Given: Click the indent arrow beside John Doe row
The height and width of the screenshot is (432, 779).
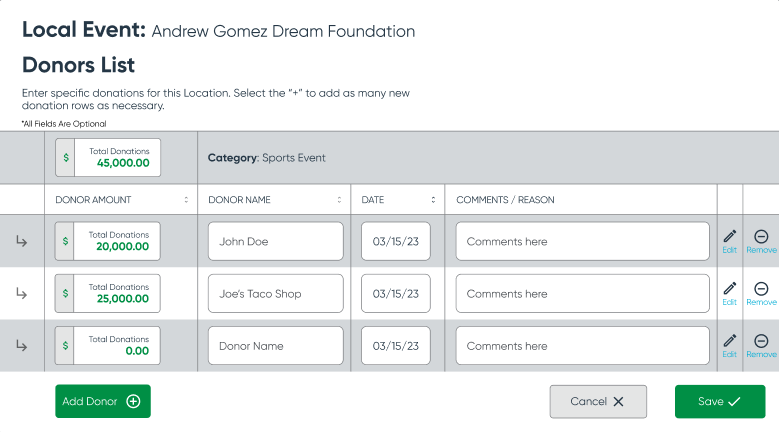Looking at the screenshot, I should 21,241.
